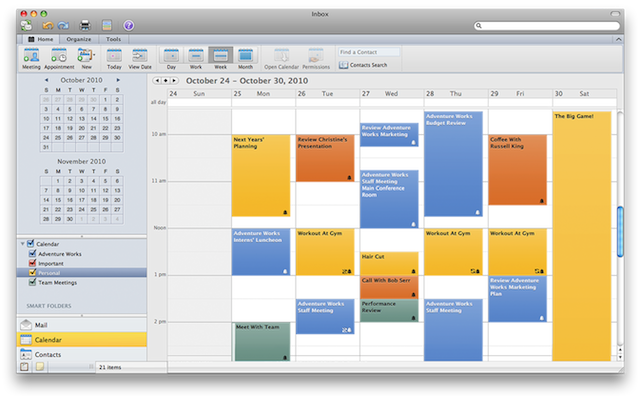Image resolution: width=640 pixels, height=397 pixels.
Task: Click the Print icon in the toolbar
Action: tap(85, 25)
